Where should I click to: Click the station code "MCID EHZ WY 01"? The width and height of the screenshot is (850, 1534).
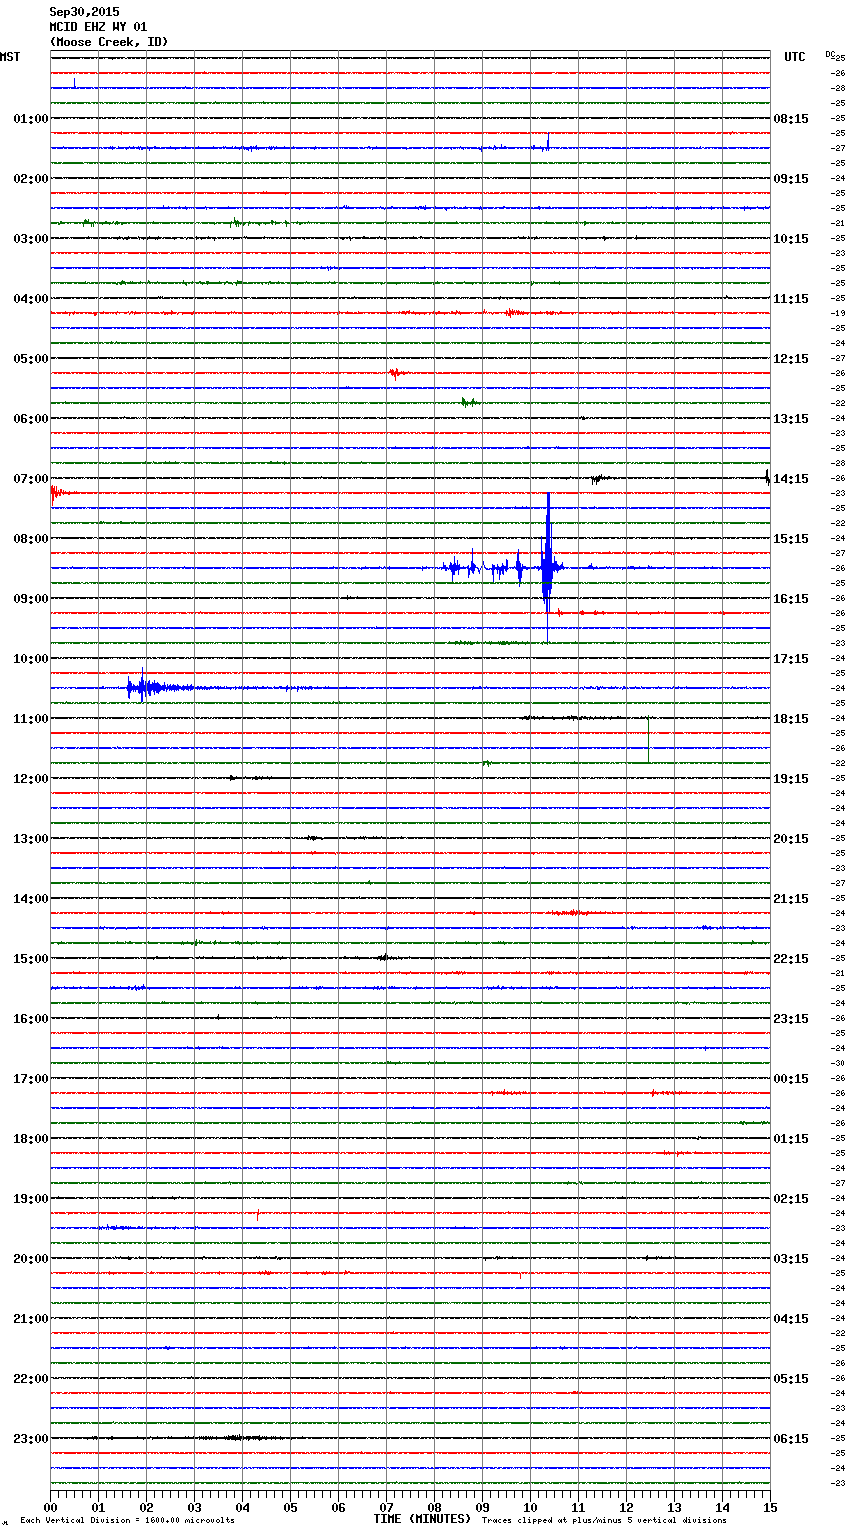pyautogui.click(x=98, y=27)
